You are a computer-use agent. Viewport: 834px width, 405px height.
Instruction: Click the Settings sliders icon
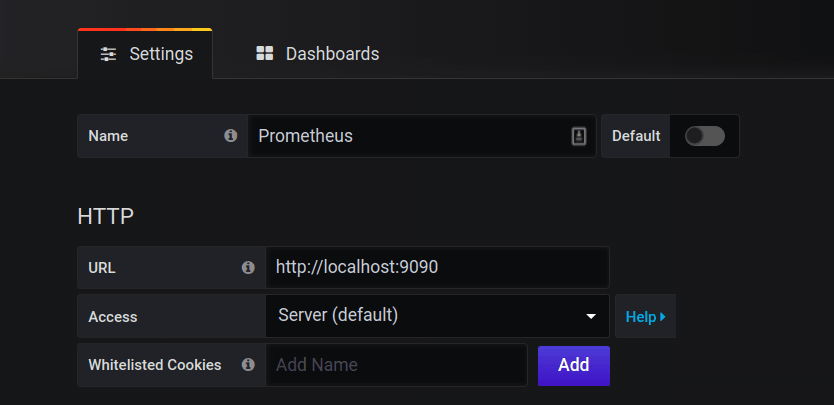[x=109, y=54]
